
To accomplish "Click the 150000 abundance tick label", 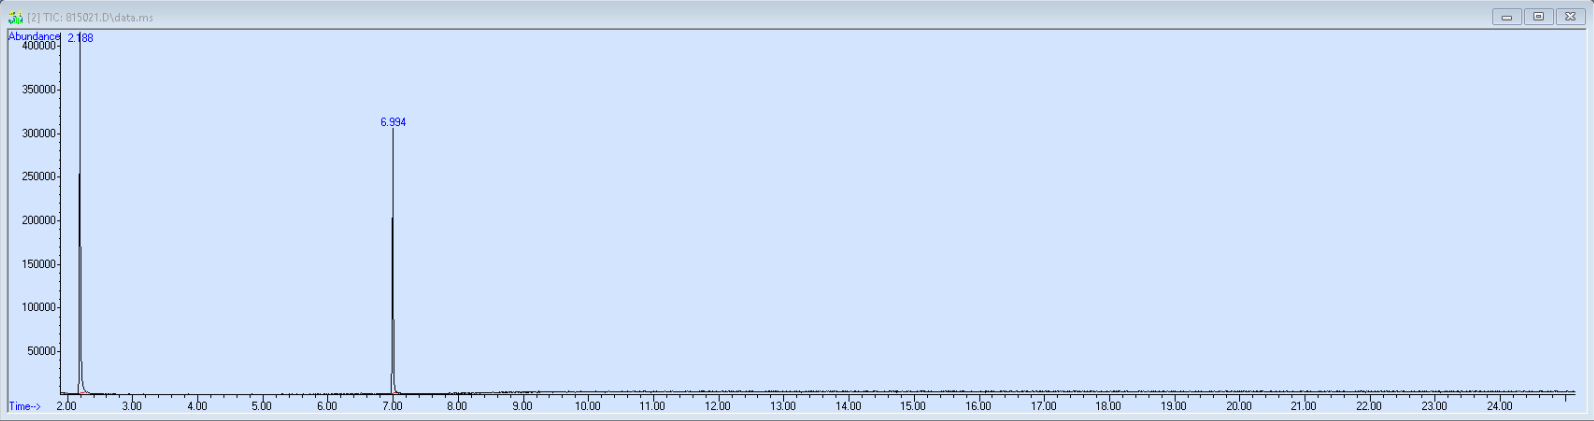I will pyautogui.click(x=39, y=264).
